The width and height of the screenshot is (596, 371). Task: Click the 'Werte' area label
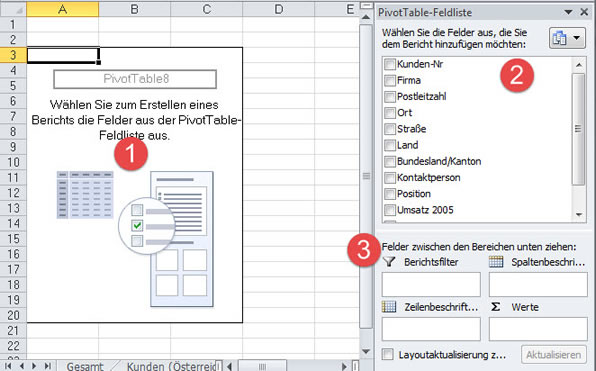525,307
